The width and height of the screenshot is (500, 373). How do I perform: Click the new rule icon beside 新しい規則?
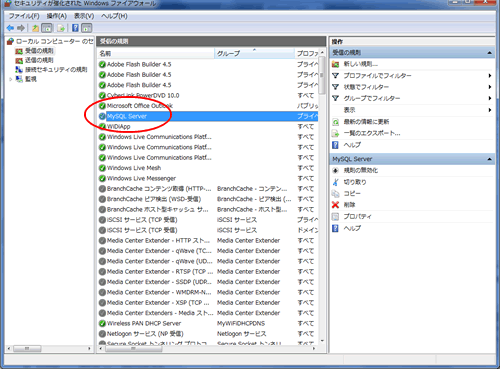(x=335, y=64)
